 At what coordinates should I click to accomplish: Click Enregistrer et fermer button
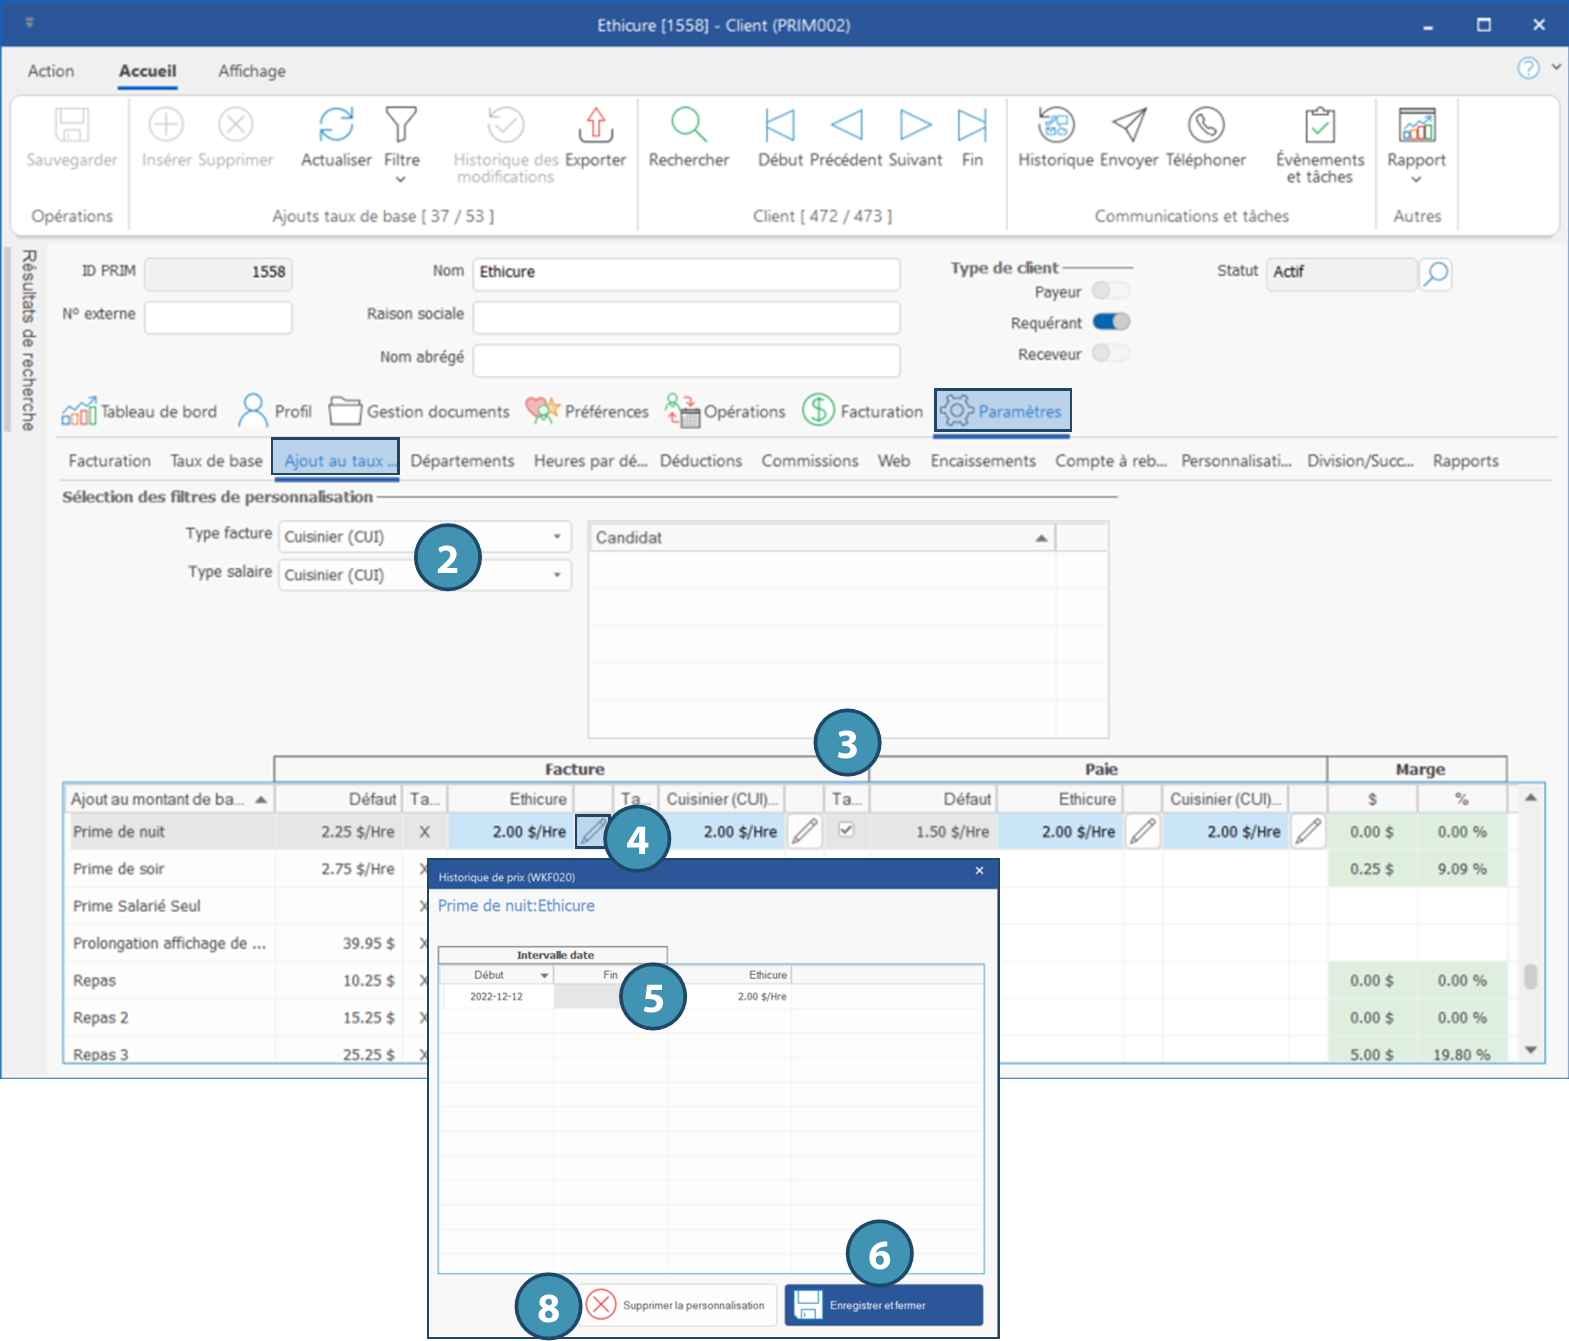pyautogui.click(x=883, y=1305)
